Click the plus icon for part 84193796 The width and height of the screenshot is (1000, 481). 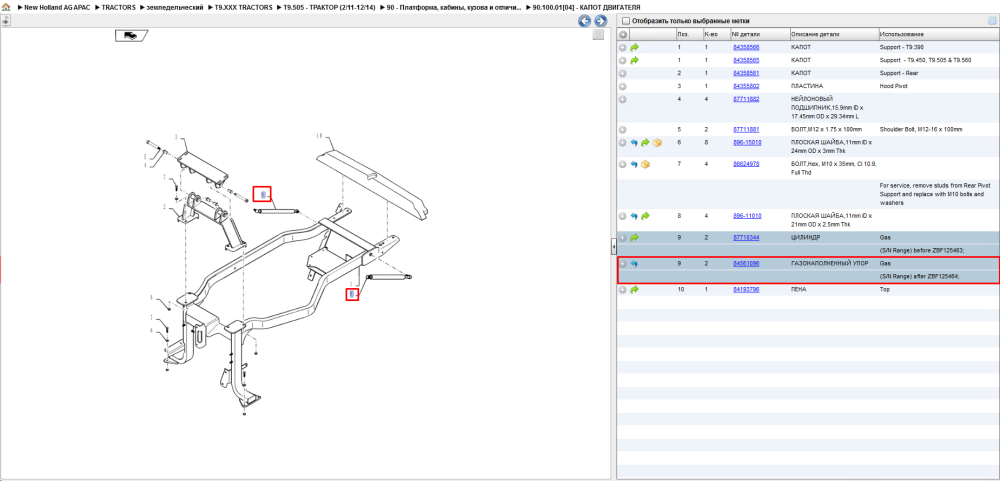click(x=623, y=290)
